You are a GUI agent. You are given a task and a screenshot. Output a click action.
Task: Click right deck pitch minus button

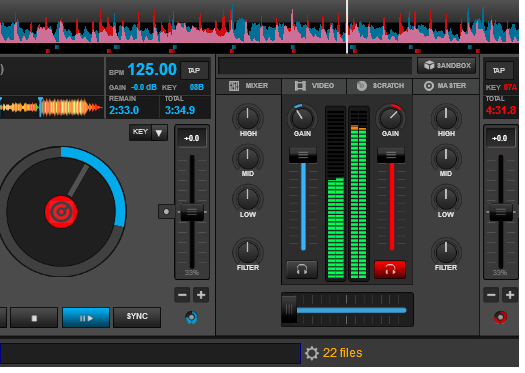point(492,295)
